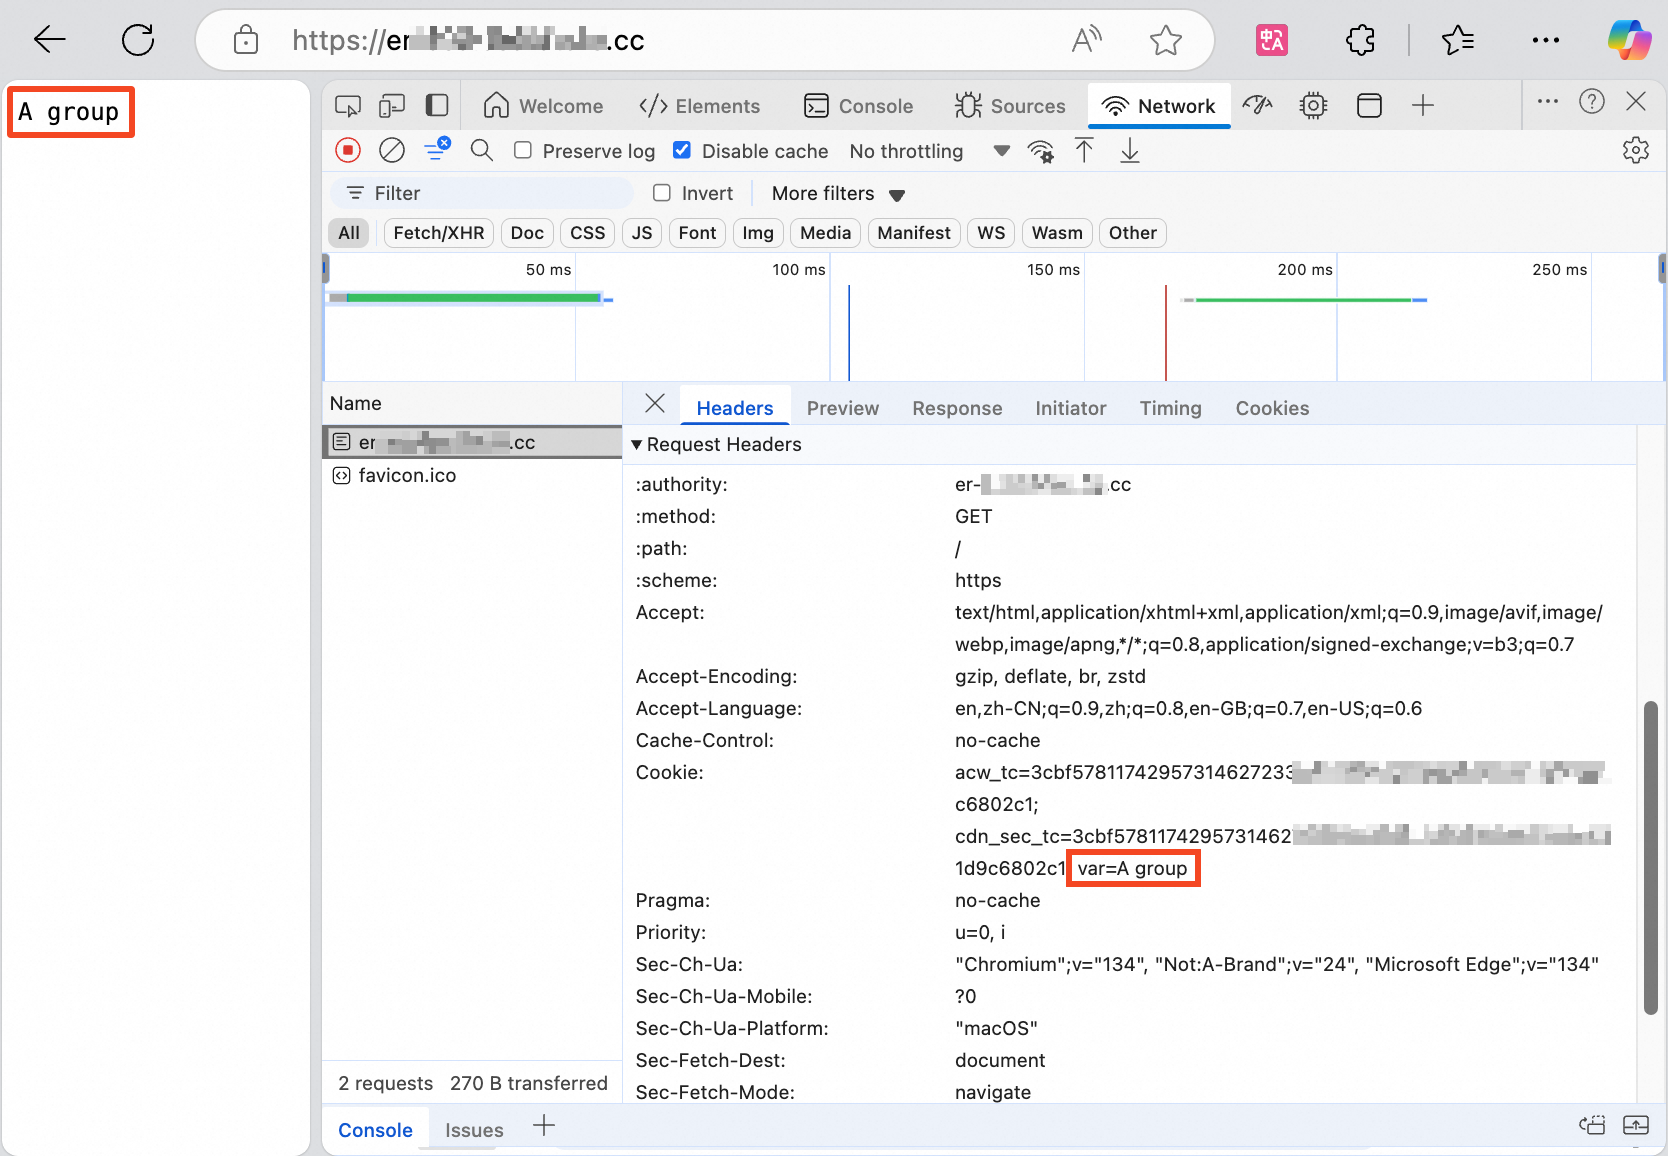Reload the page with the refresh icon
The height and width of the screenshot is (1156, 1668).
pos(138,40)
